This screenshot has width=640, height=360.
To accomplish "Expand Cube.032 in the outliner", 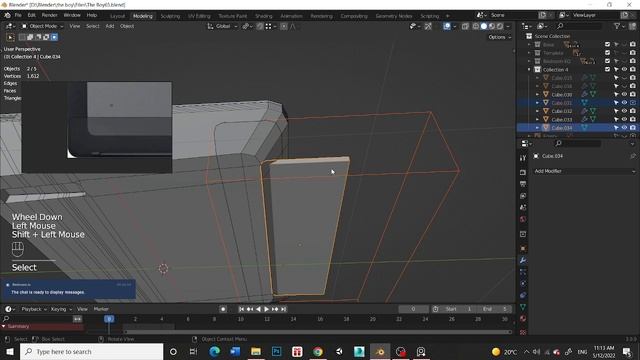I will click(538, 111).
